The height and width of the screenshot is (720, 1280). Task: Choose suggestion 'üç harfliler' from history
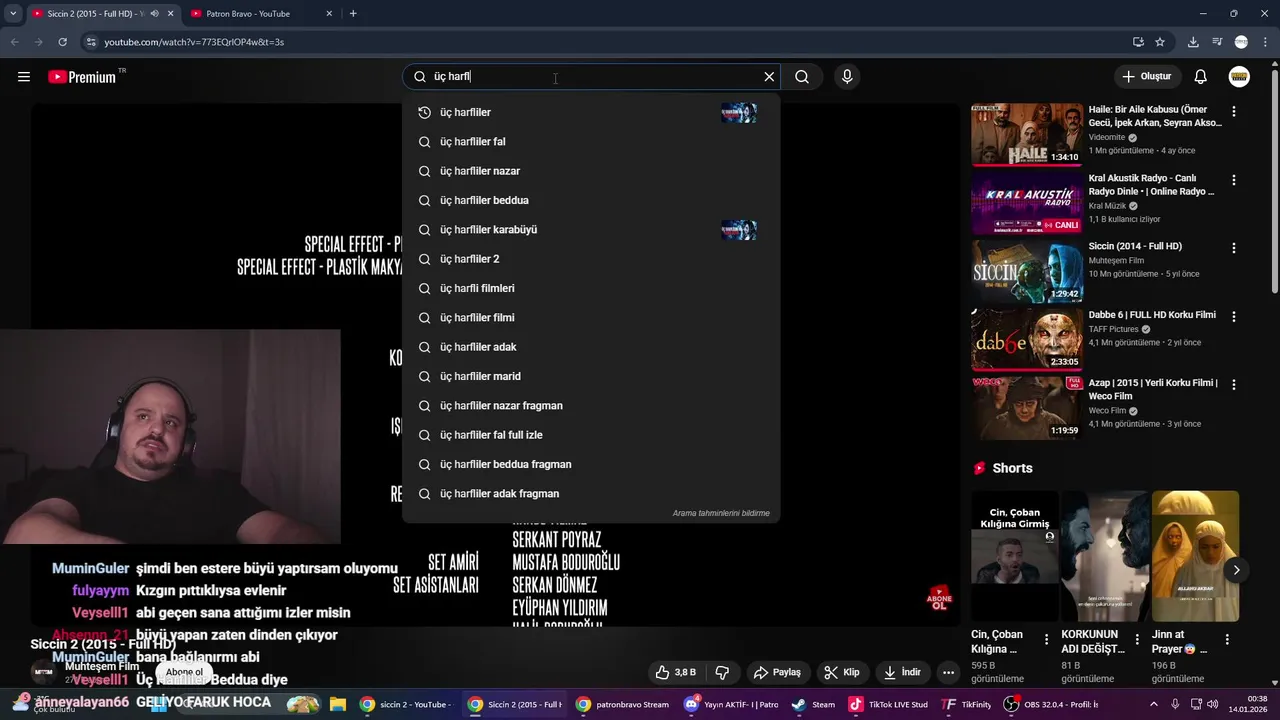[591, 112]
